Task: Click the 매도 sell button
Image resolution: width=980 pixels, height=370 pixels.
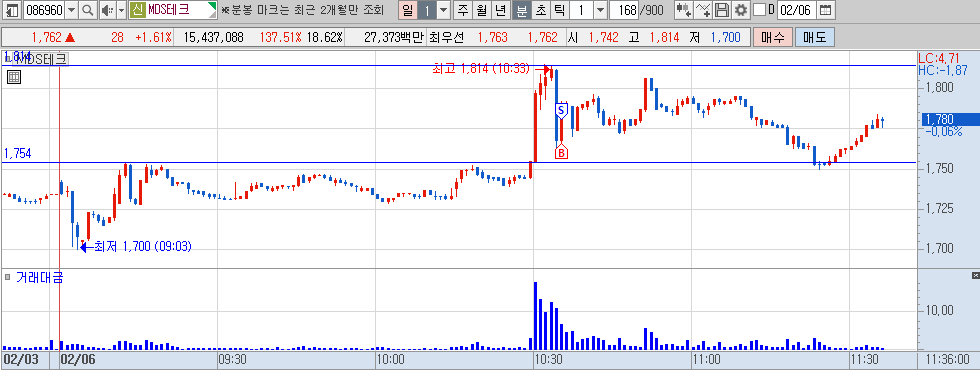Action: coord(814,38)
